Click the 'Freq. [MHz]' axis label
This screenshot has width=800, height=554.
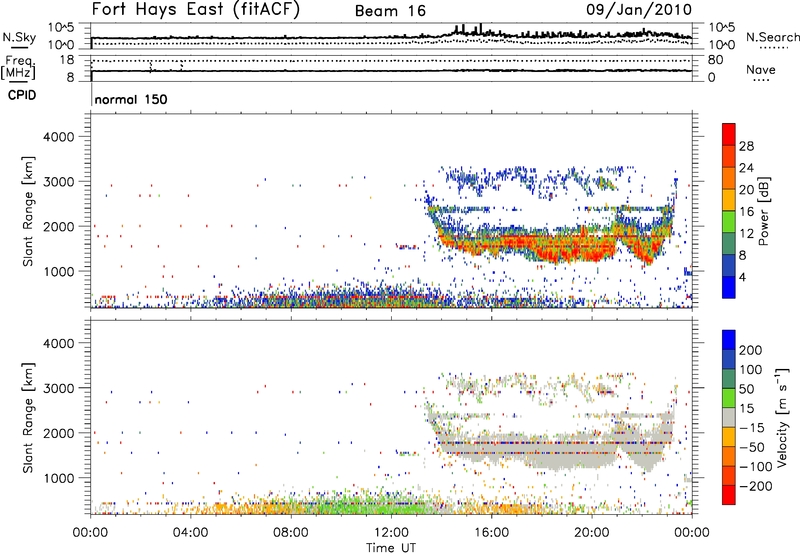pyautogui.click(x=19, y=68)
